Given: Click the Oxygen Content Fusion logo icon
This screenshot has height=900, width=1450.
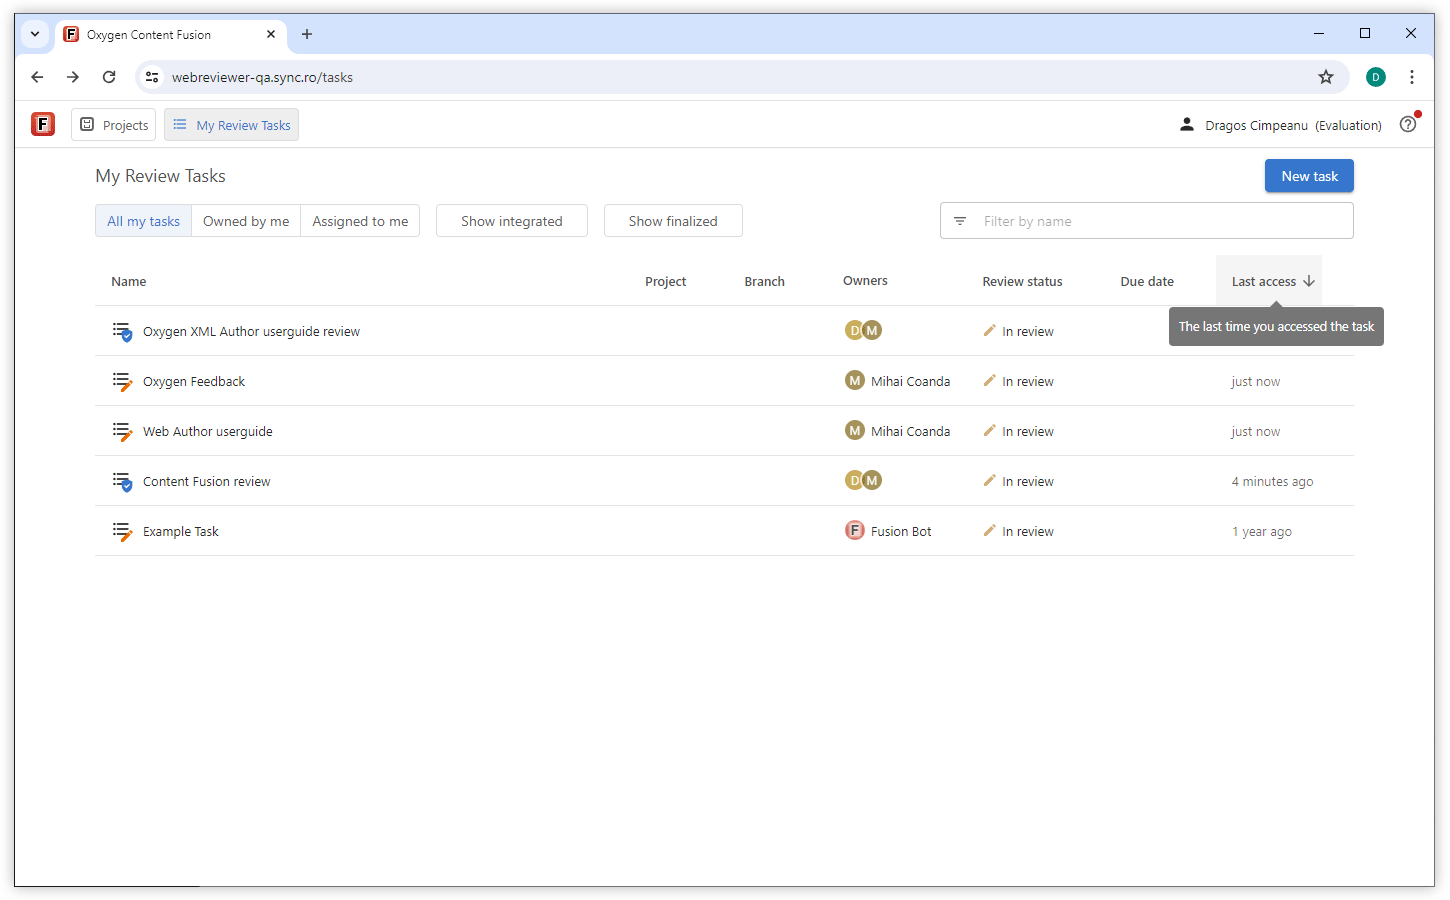Looking at the screenshot, I should point(43,124).
